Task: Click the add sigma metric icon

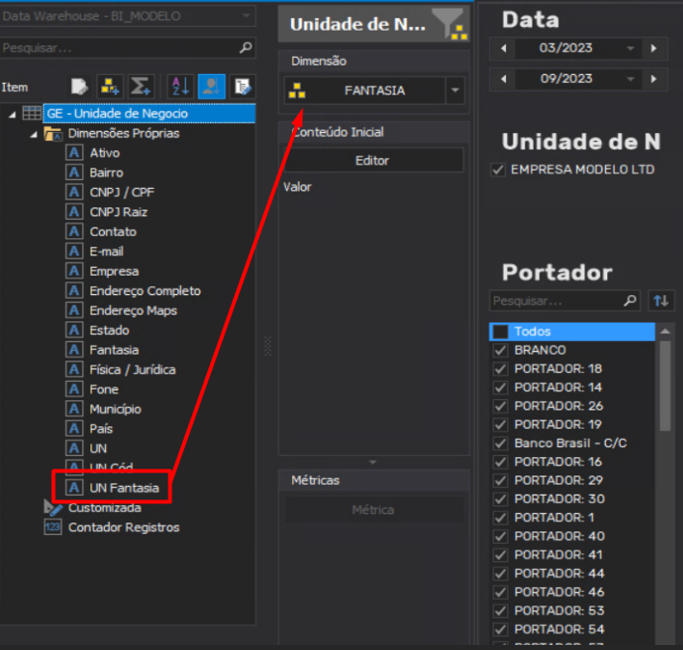Action: pyautogui.click(x=140, y=86)
